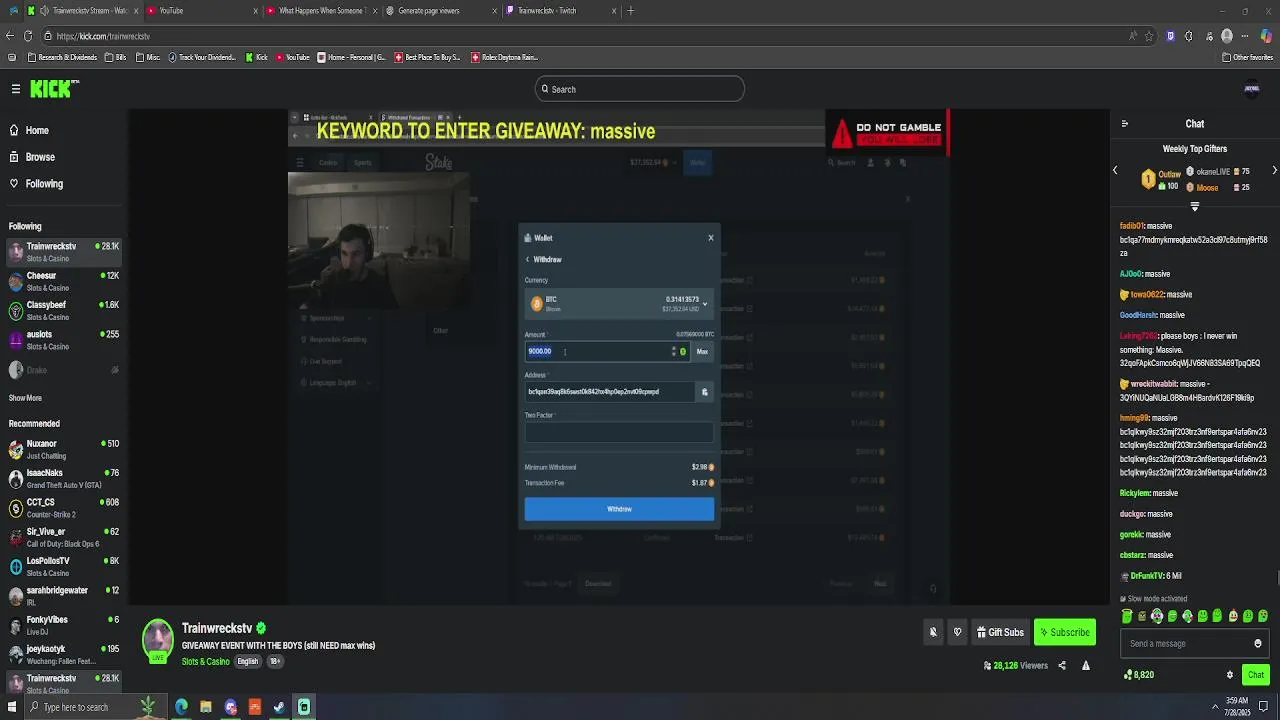
Task: Send the message with the Chat button
Action: (x=1256, y=675)
